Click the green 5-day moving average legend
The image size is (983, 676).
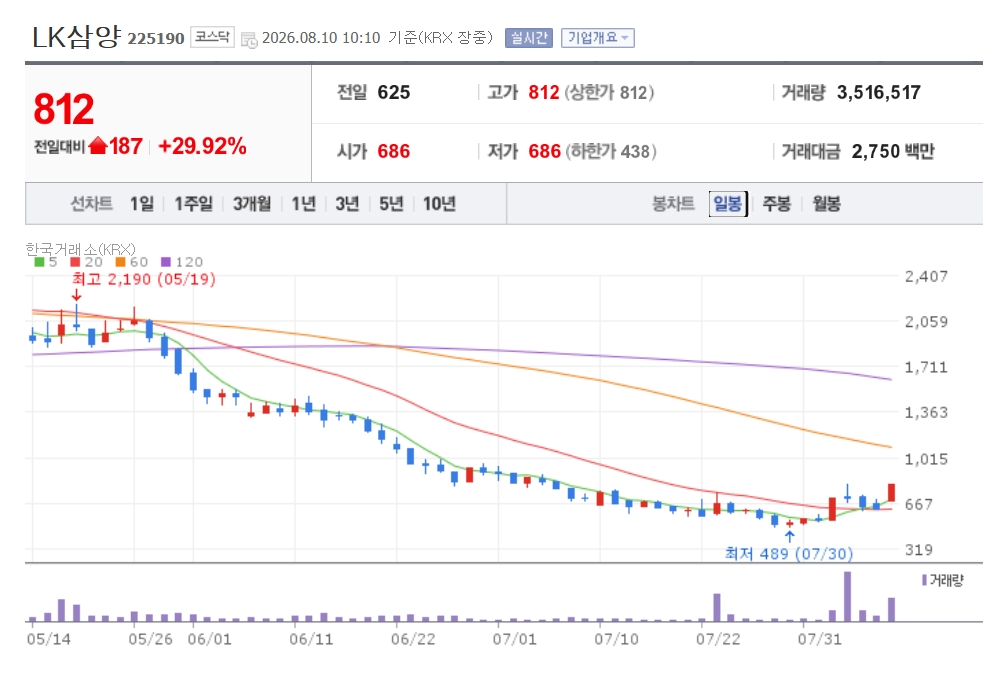click(x=45, y=262)
